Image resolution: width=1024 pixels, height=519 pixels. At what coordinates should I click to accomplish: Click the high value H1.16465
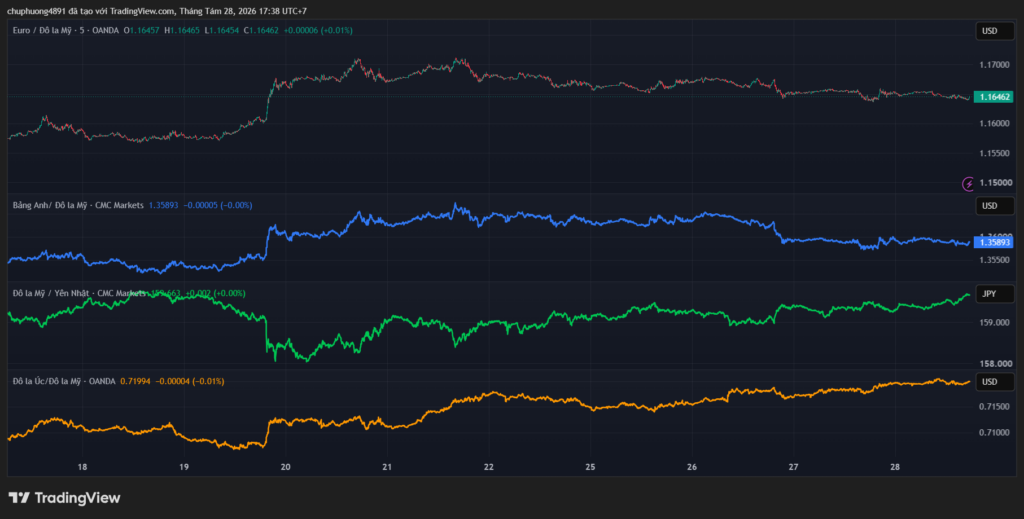[182, 31]
